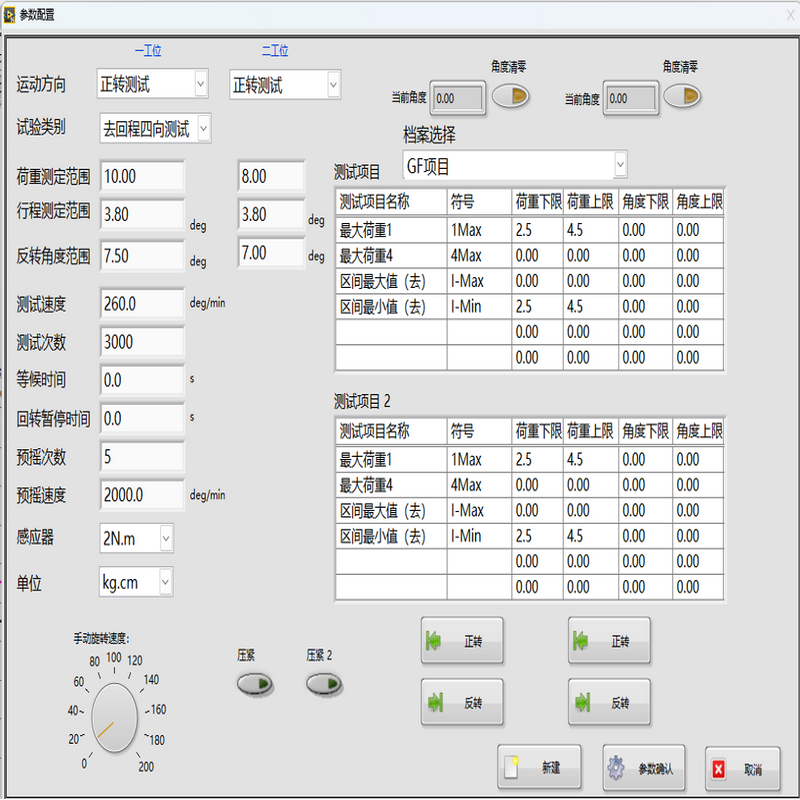Select the 二工位 station label

(275, 50)
